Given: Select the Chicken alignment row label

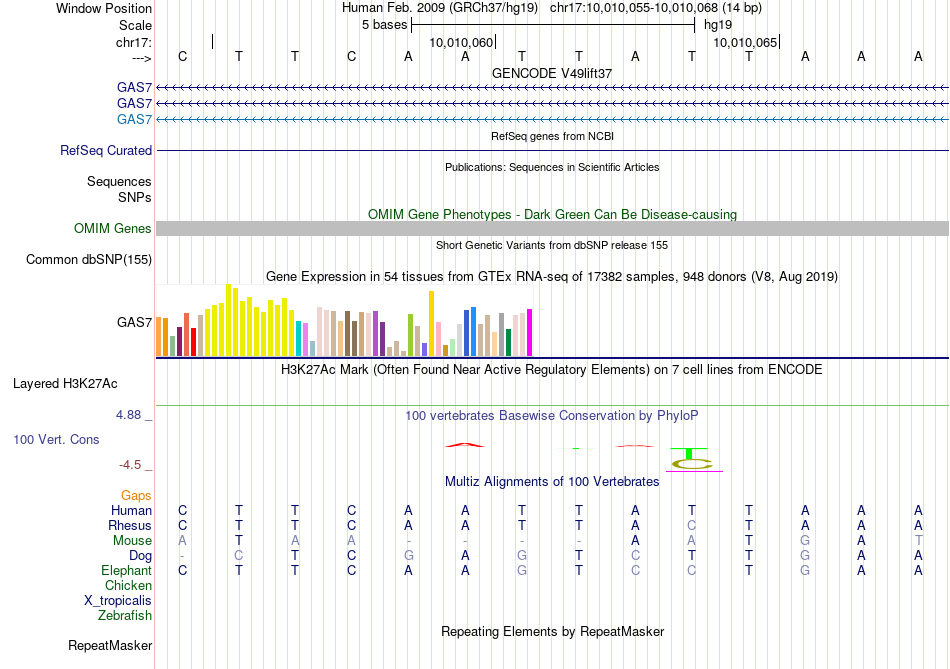Looking at the screenshot, I should [x=128, y=586].
